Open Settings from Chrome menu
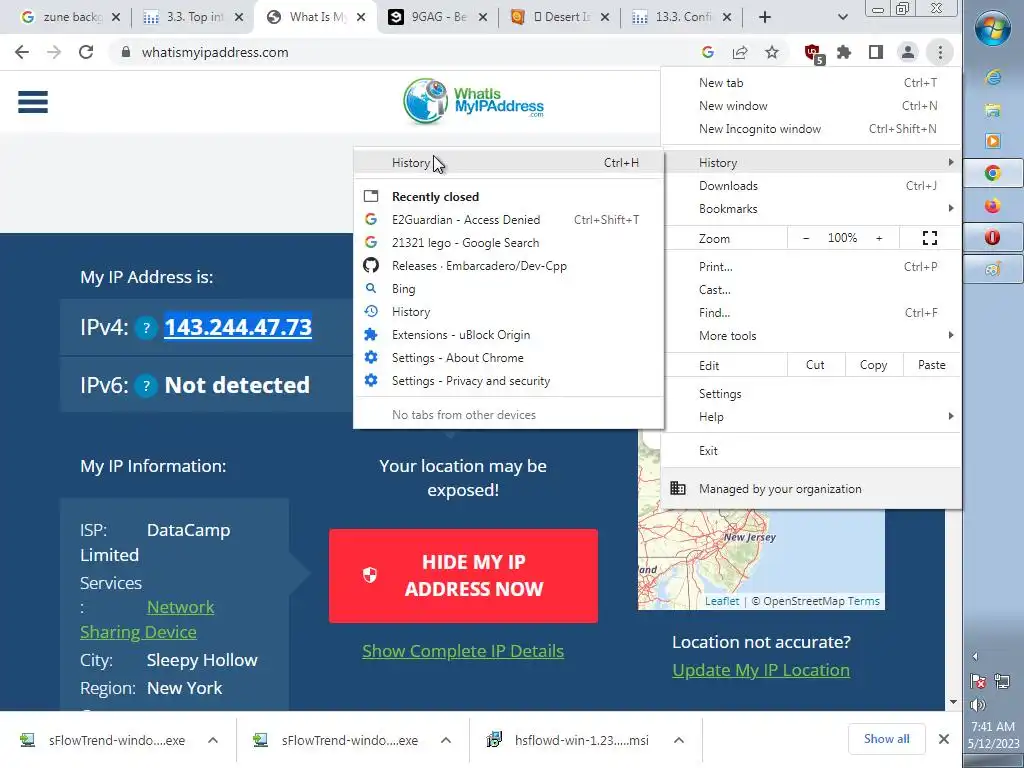The width and height of the screenshot is (1024, 768). point(811,394)
